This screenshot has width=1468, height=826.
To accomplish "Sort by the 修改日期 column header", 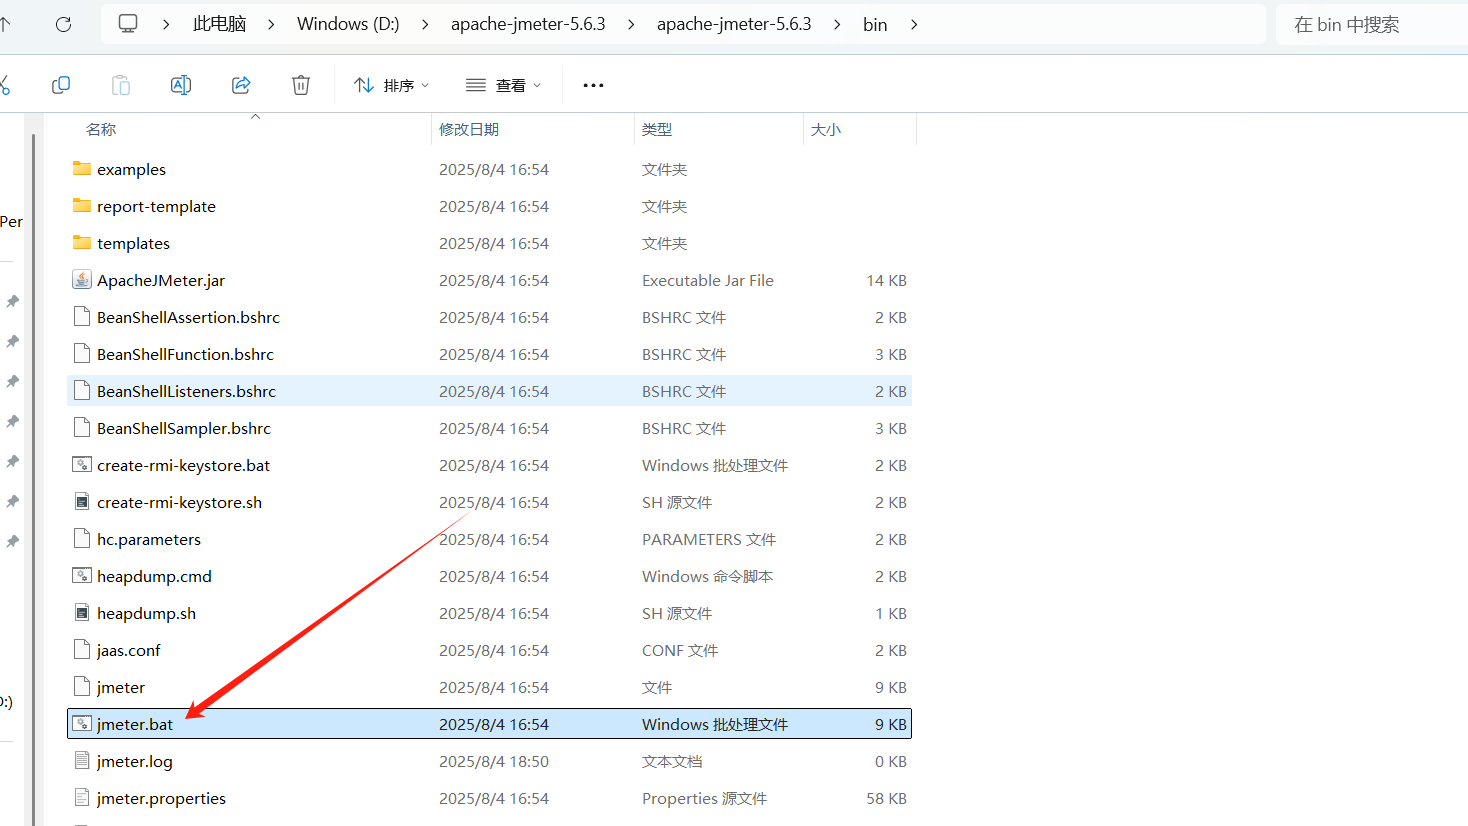I will (x=469, y=129).
